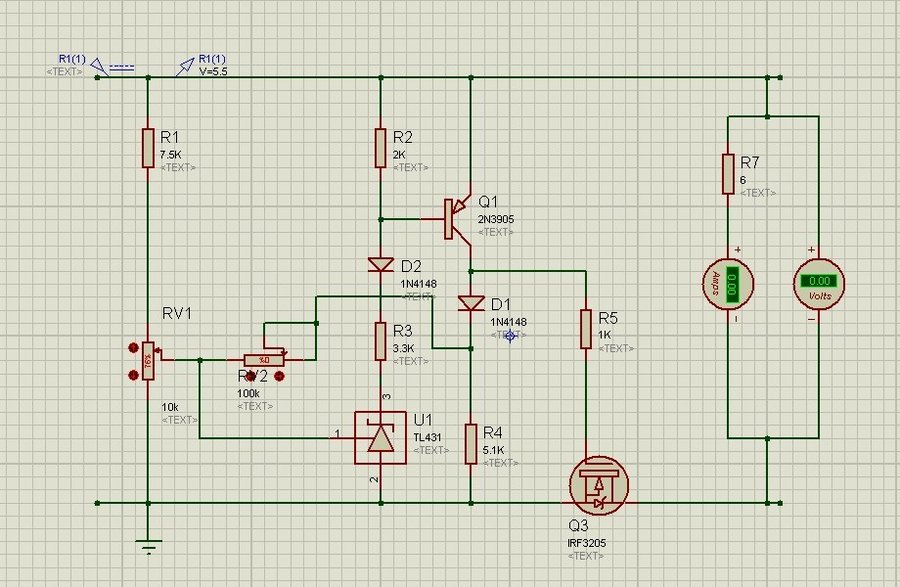Select the U1 TL431 regulator symbol
The image size is (900, 587).
[x=380, y=437]
